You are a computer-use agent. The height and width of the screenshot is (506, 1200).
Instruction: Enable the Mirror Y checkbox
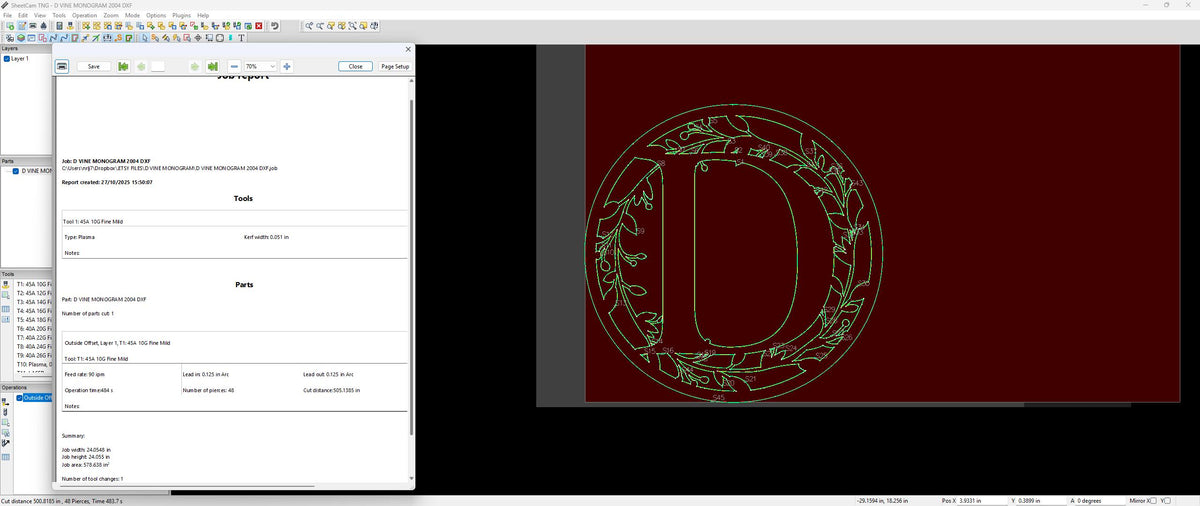point(1168,500)
